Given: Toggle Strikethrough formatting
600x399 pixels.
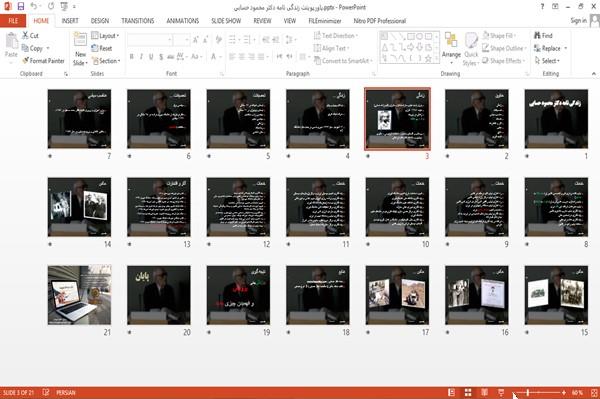Looking at the screenshot, I should click(x=171, y=57).
